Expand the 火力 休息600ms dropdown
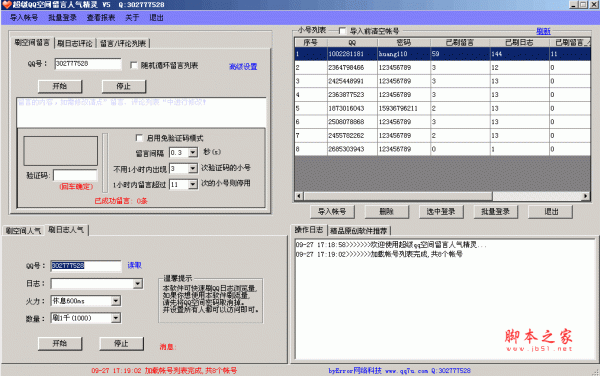This screenshot has height=376, width=600. [116, 301]
